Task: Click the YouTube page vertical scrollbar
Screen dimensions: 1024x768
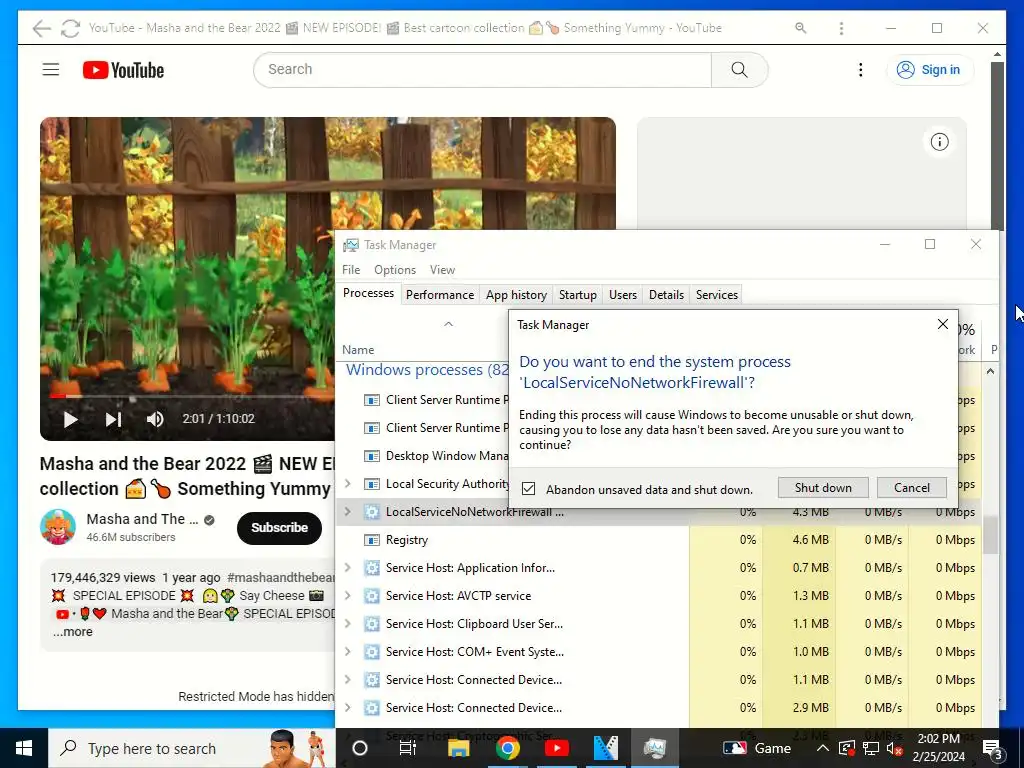Action: [x=997, y=147]
